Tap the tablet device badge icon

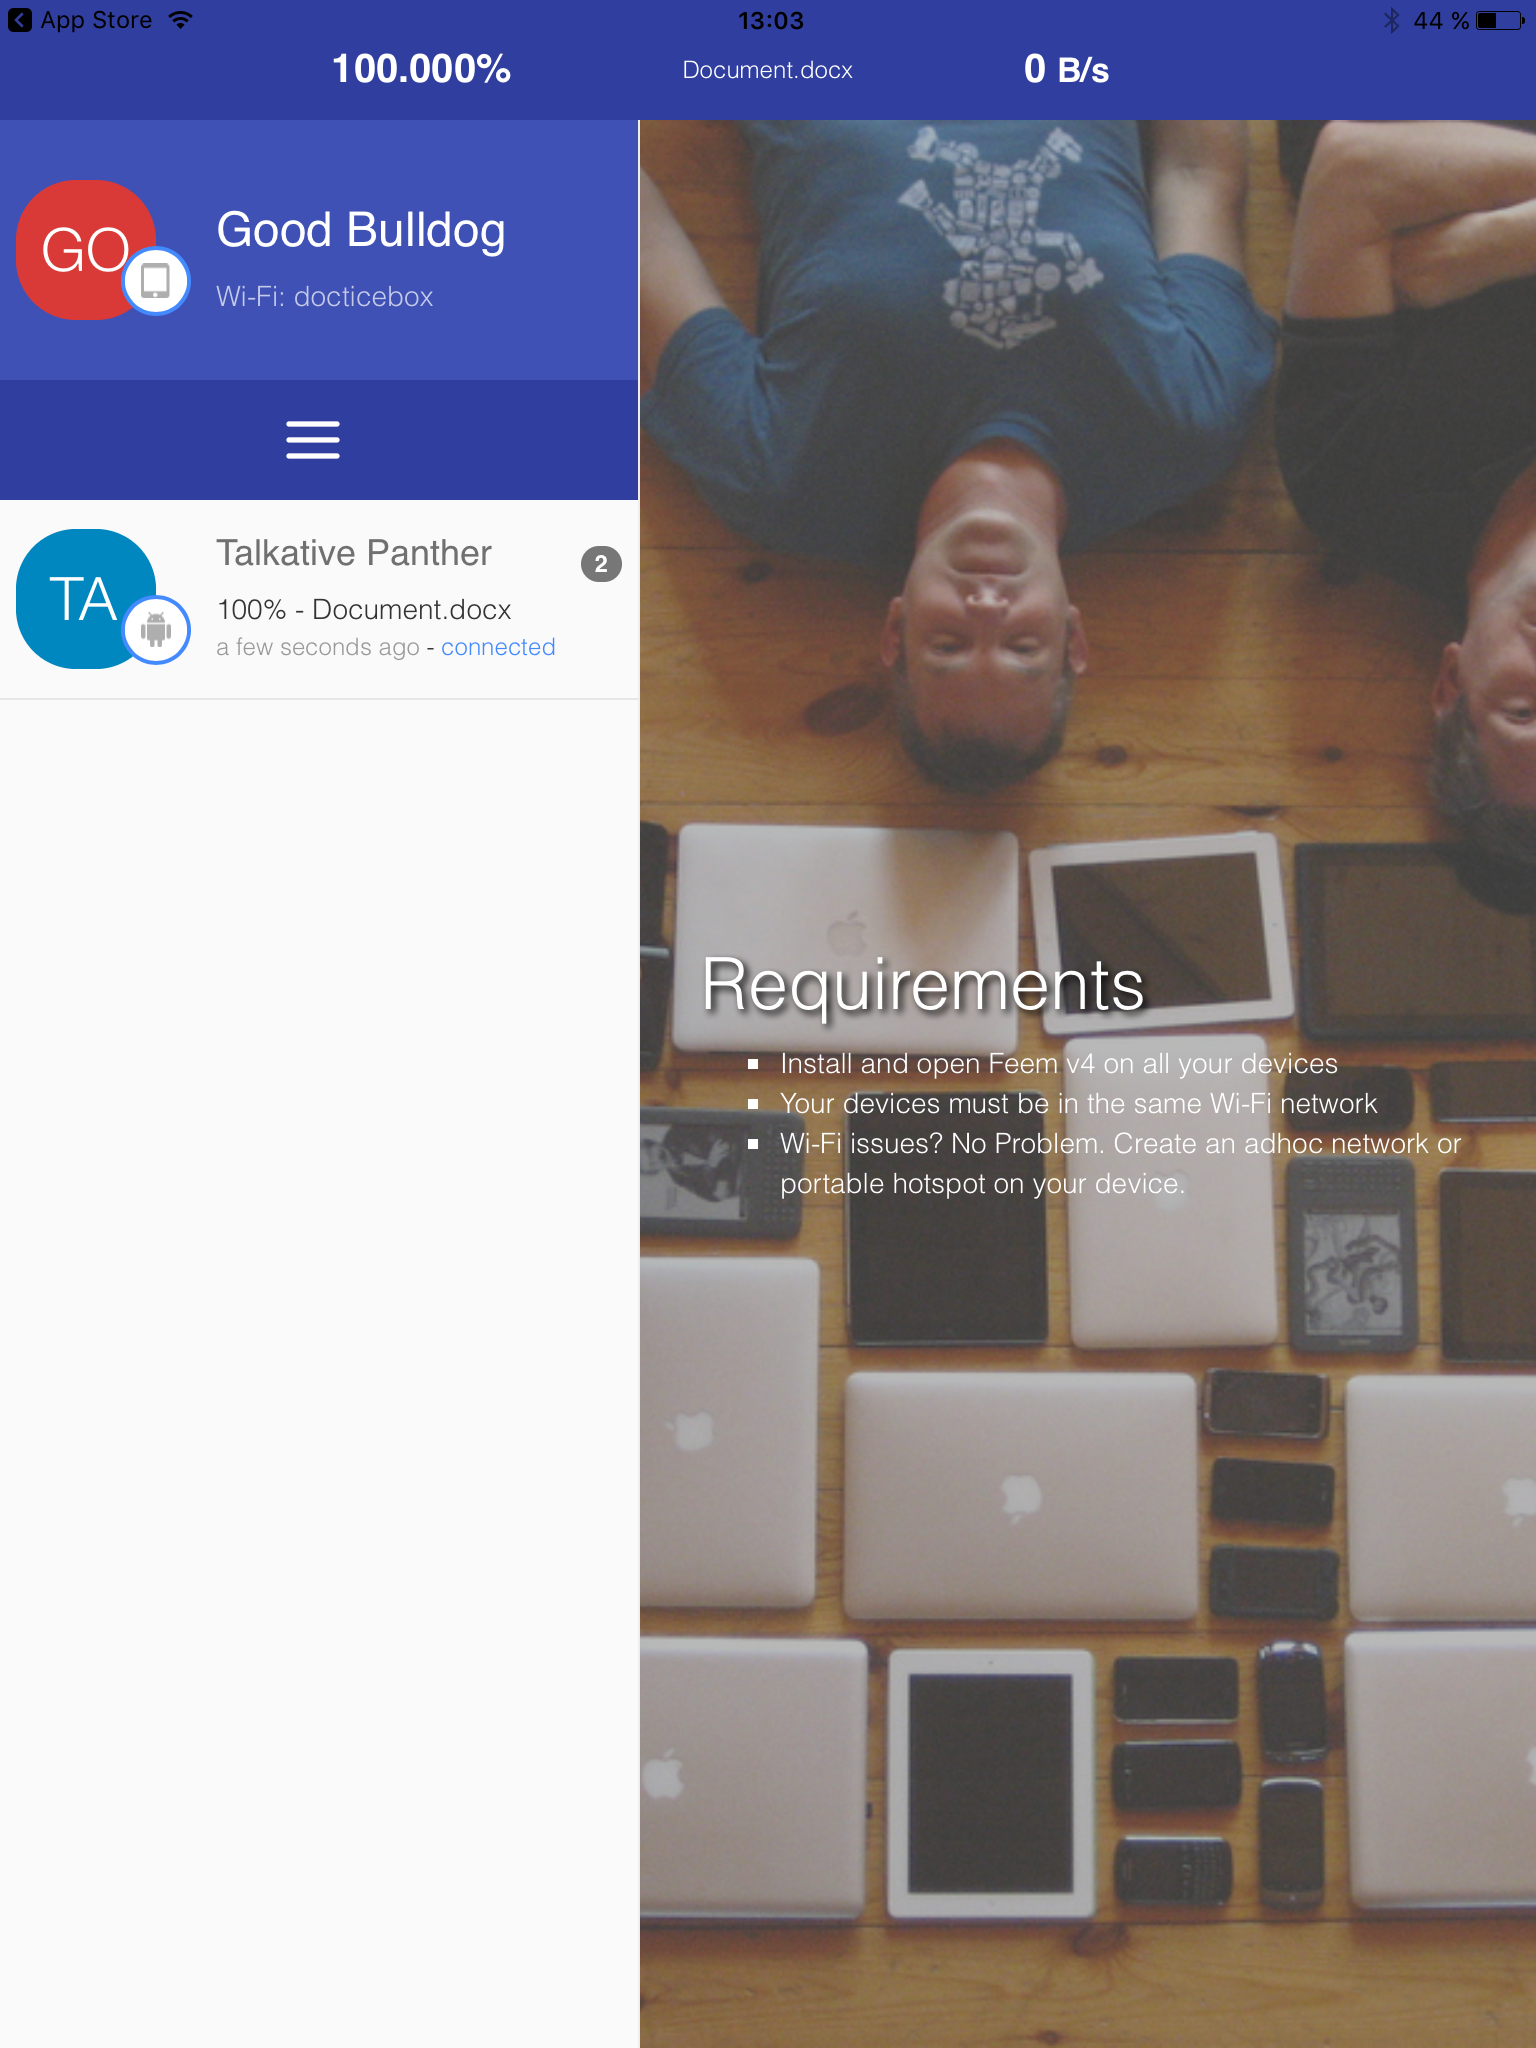(156, 281)
